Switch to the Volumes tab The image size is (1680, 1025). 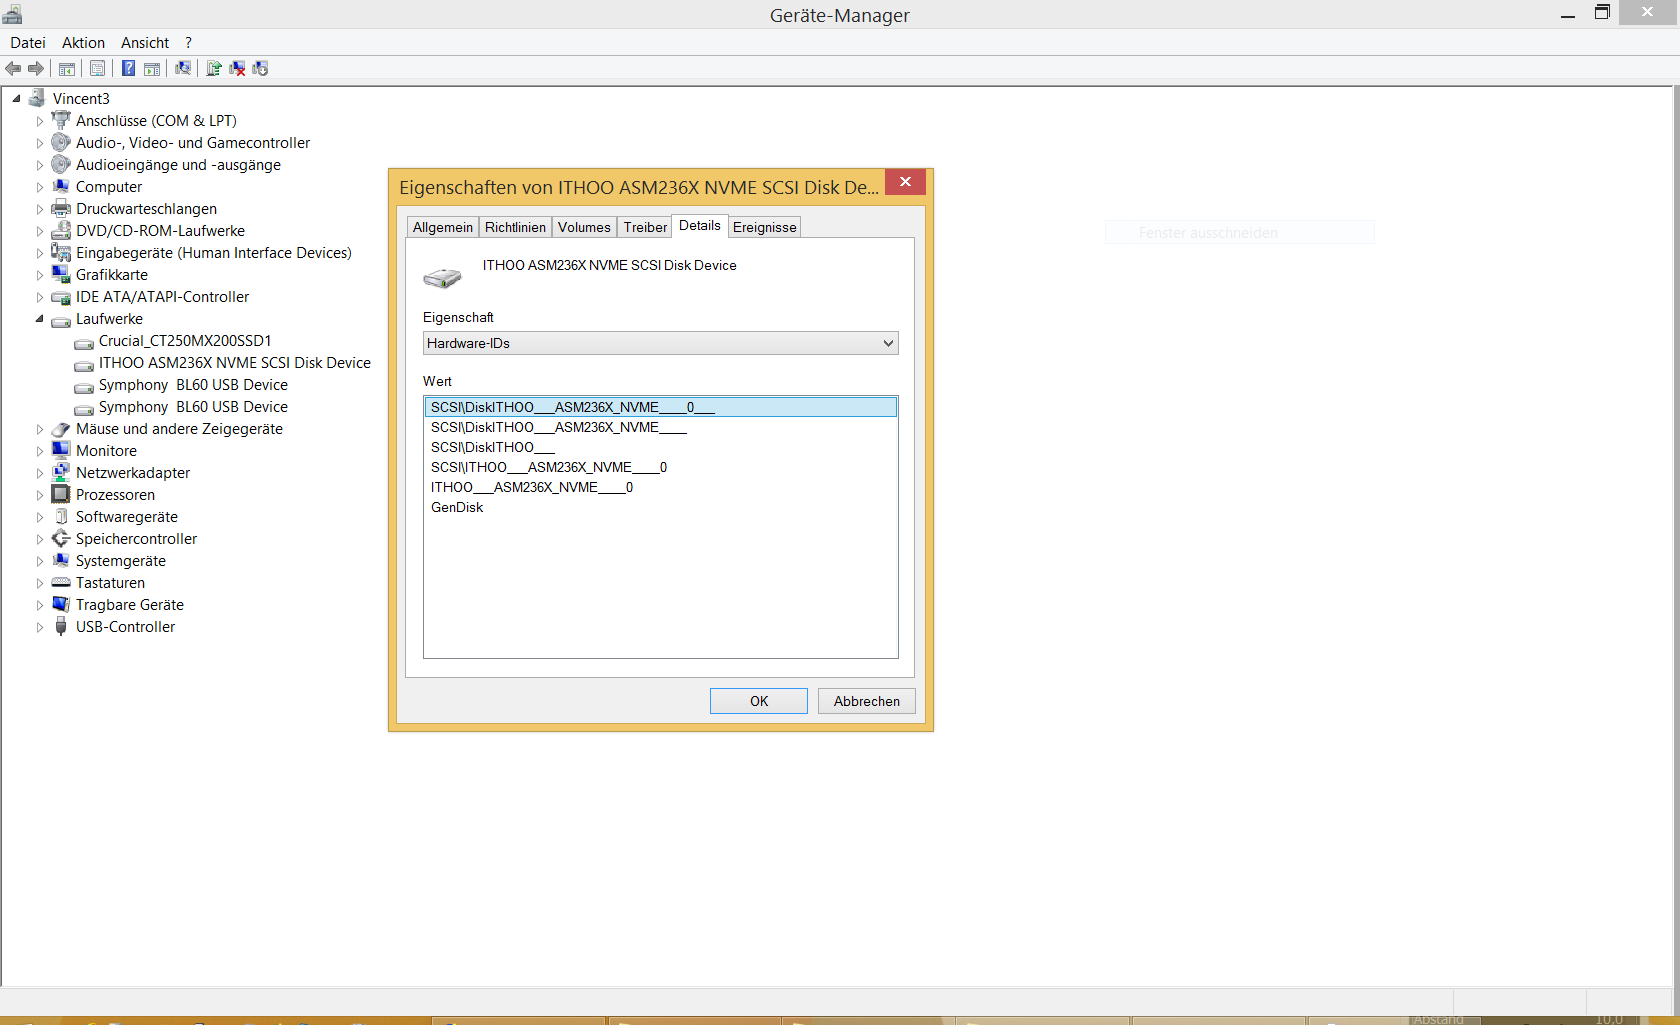tap(584, 227)
